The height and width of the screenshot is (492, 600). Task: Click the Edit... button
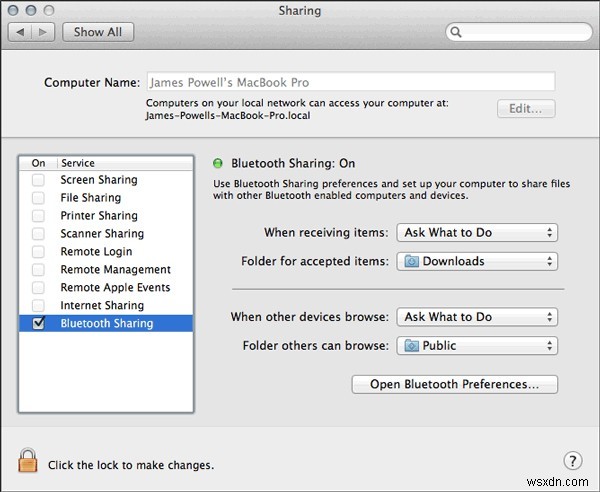(526, 109)
